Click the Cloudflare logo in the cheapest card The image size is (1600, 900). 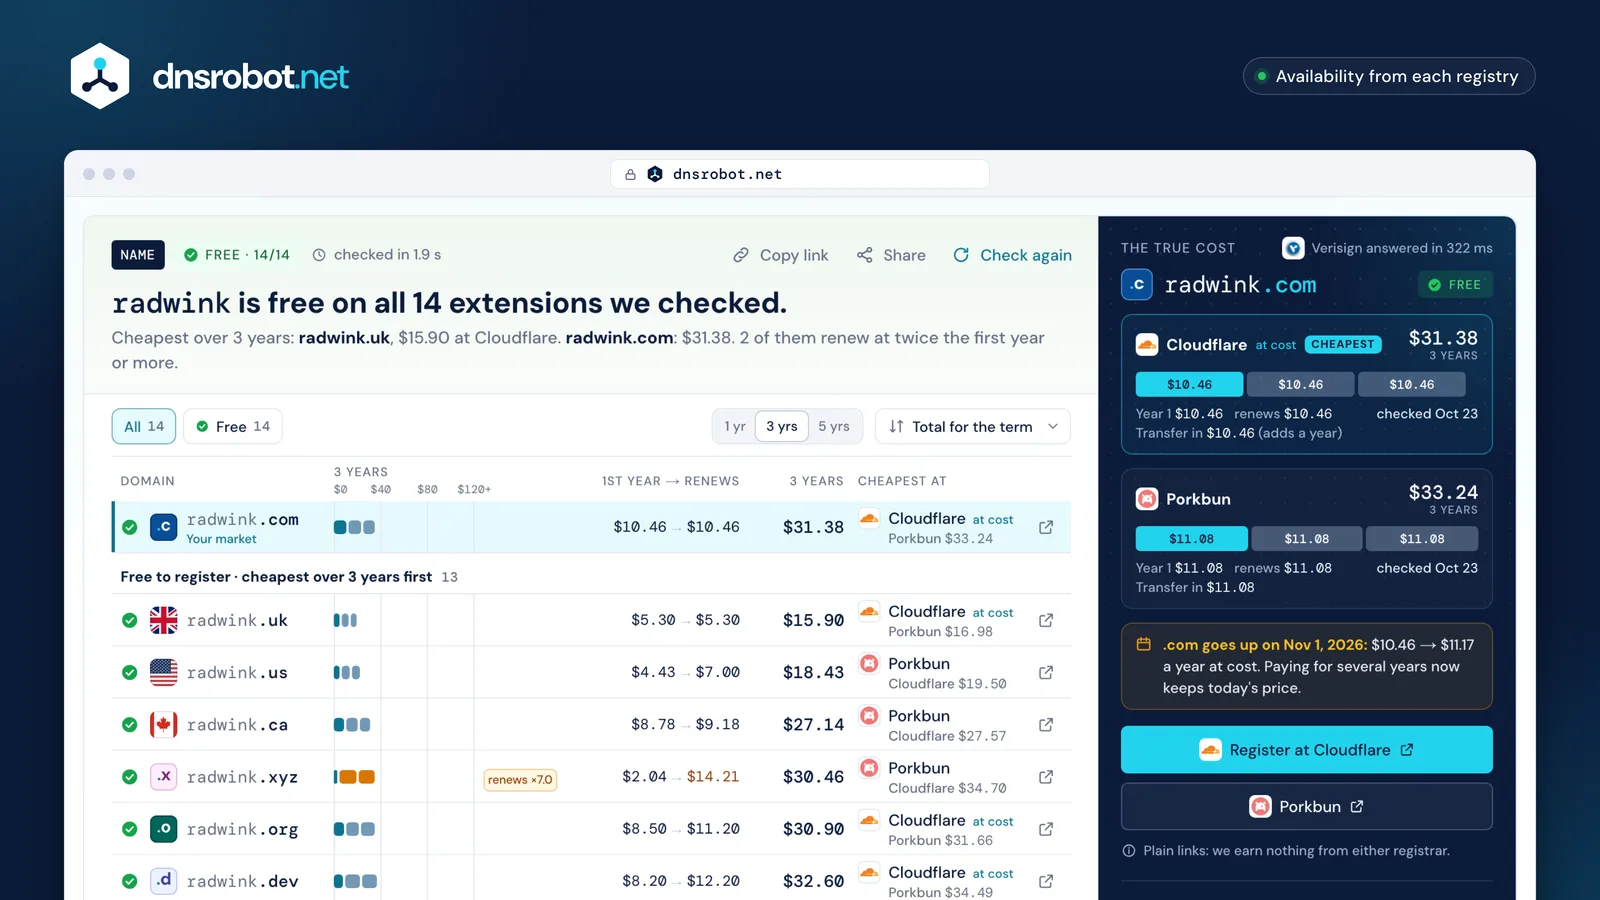tap(1147, 345)
